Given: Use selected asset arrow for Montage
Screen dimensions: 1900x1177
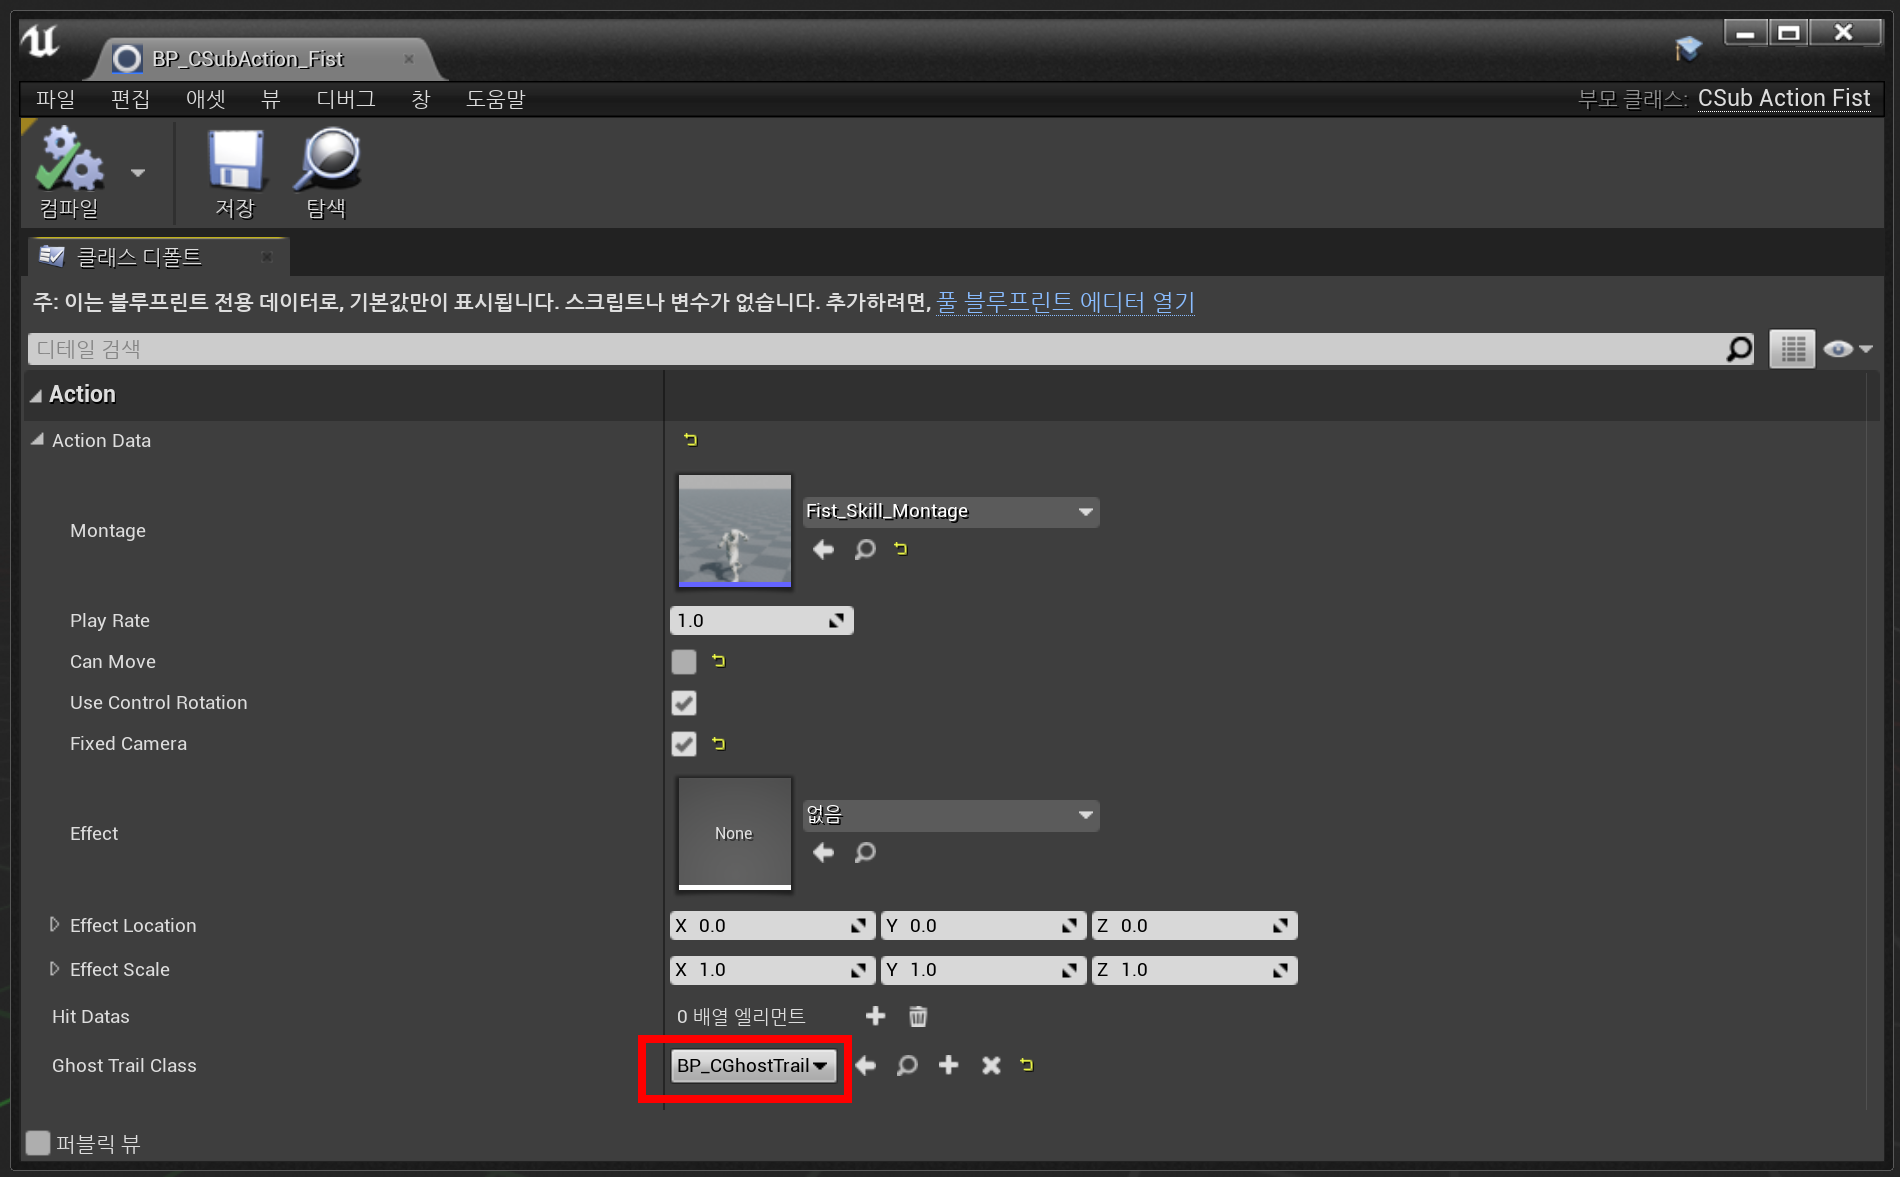Looking at the screenshot, I should pyautogui.click(x=823, y=549).
